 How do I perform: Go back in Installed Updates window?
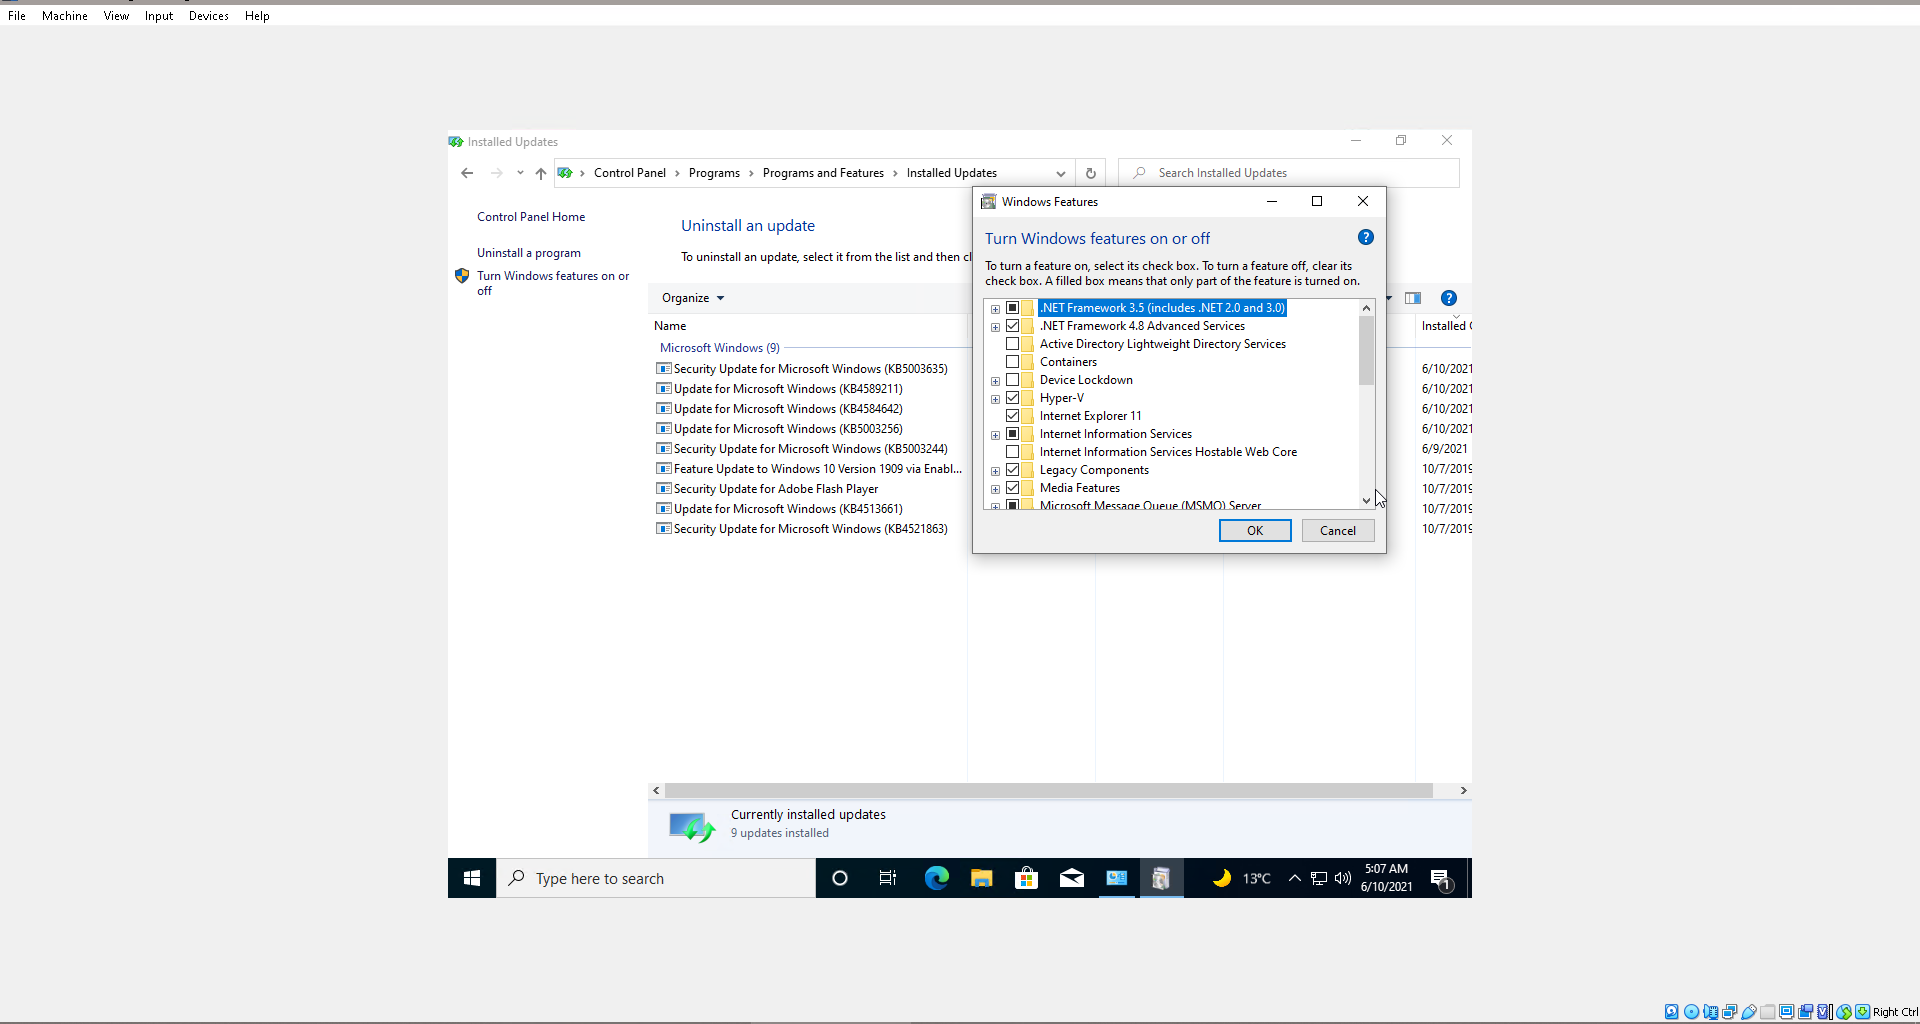click(467, 173)
